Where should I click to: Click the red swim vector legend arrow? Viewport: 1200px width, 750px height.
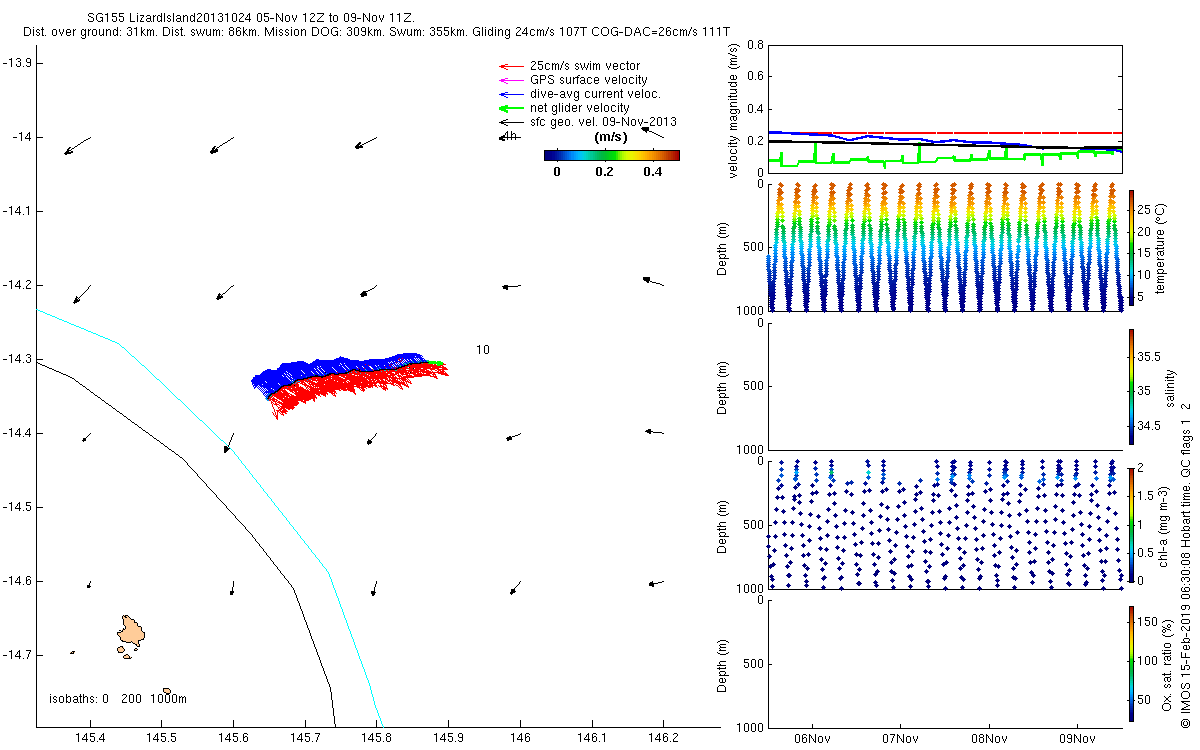point(512,66)
